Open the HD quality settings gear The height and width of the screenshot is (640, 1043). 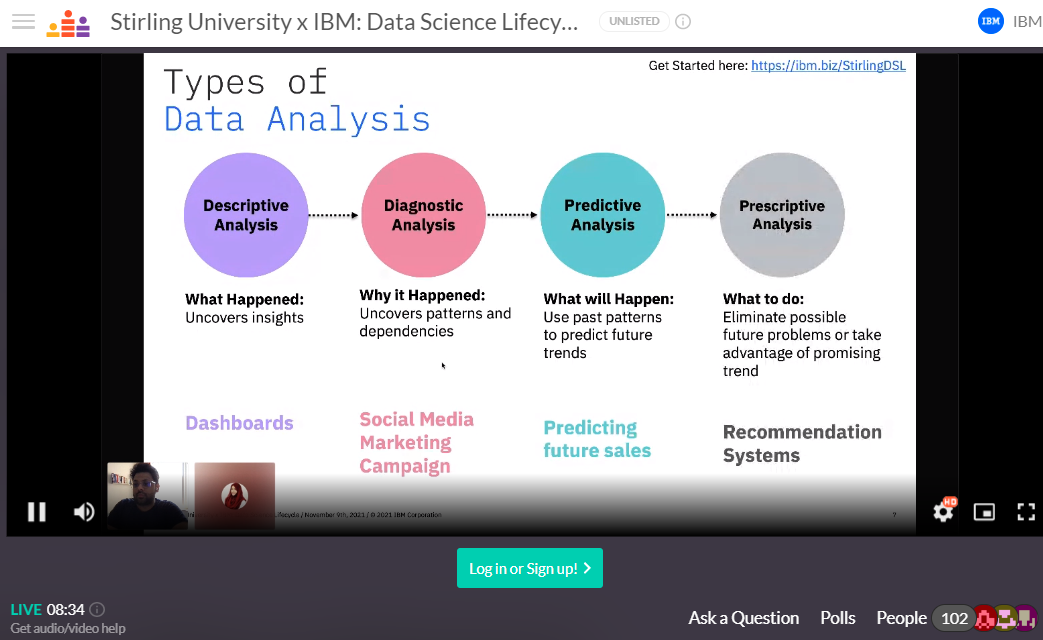942,511
